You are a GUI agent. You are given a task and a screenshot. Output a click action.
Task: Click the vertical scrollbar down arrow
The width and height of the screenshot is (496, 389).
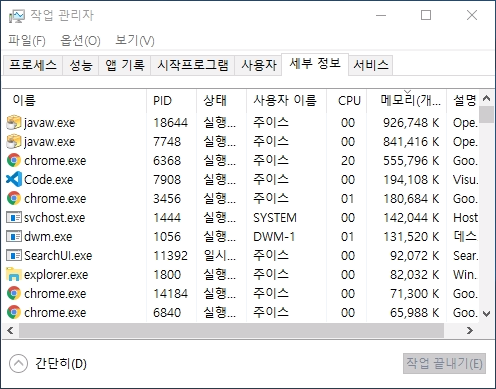[x=486, y=314]
